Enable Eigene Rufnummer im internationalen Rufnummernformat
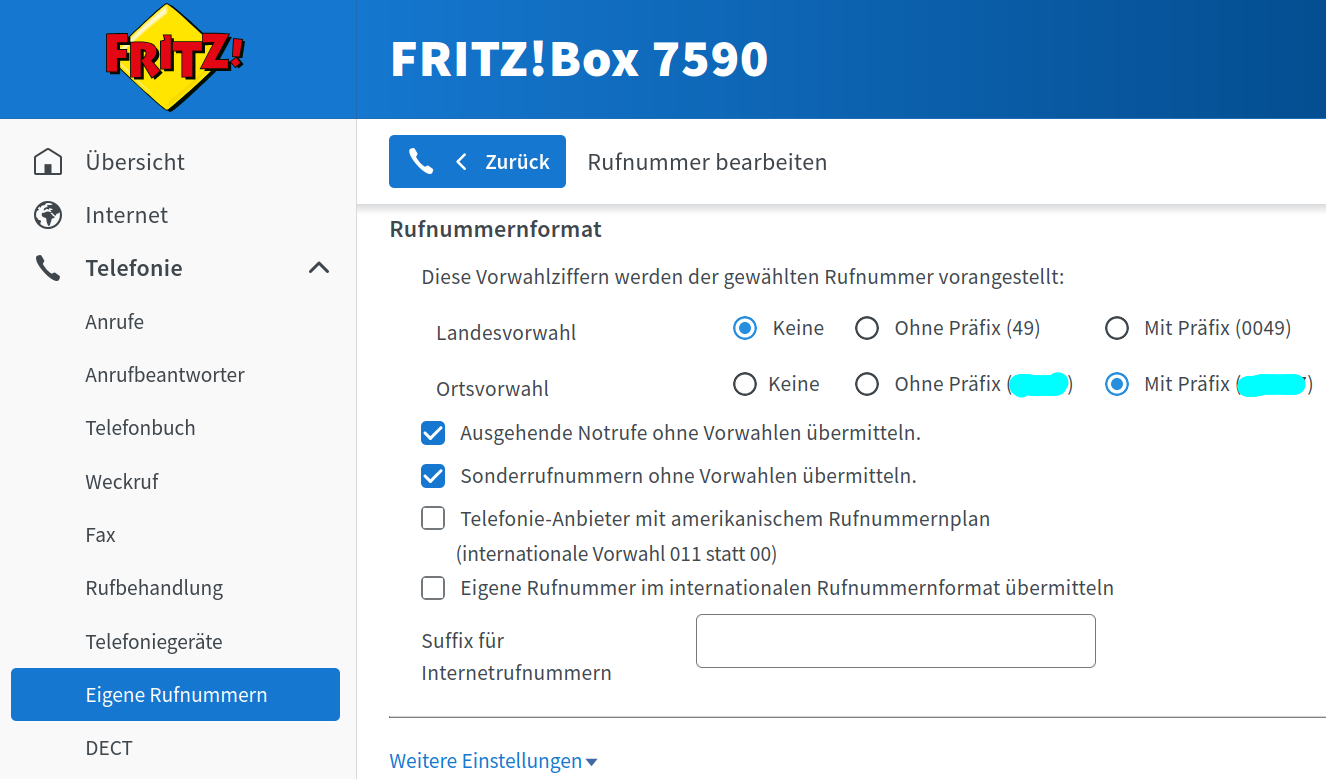Viewport: 1326px width, 779px height. pos(433,588)
